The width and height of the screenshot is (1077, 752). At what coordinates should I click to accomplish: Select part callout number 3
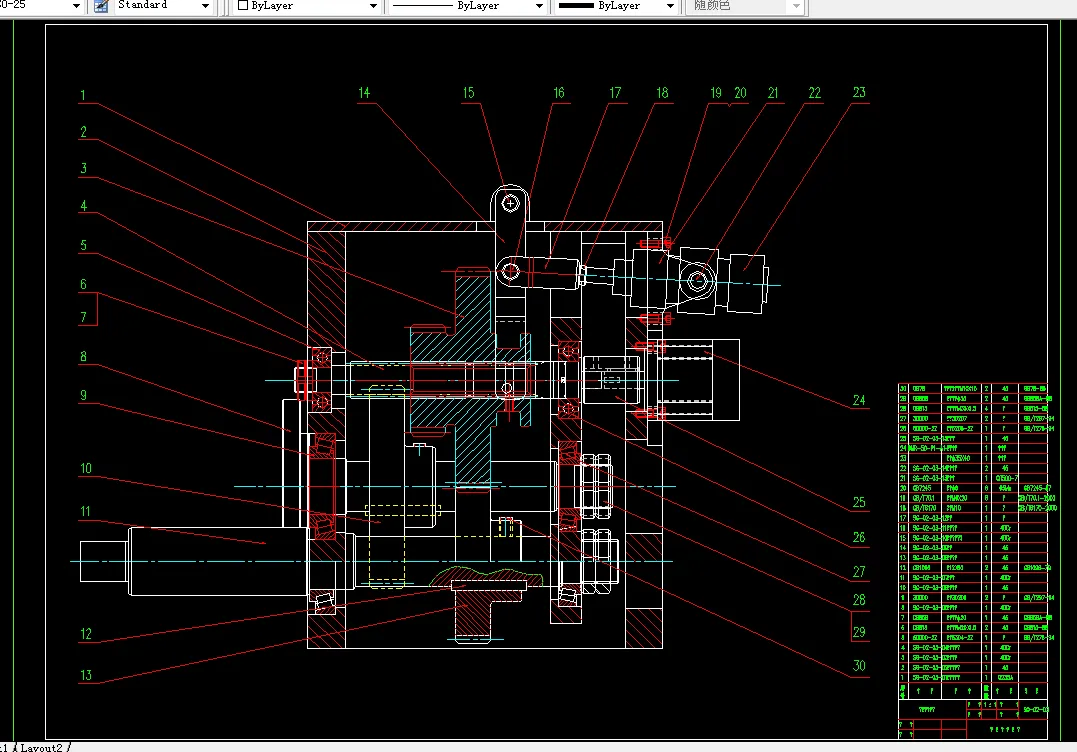83,168
